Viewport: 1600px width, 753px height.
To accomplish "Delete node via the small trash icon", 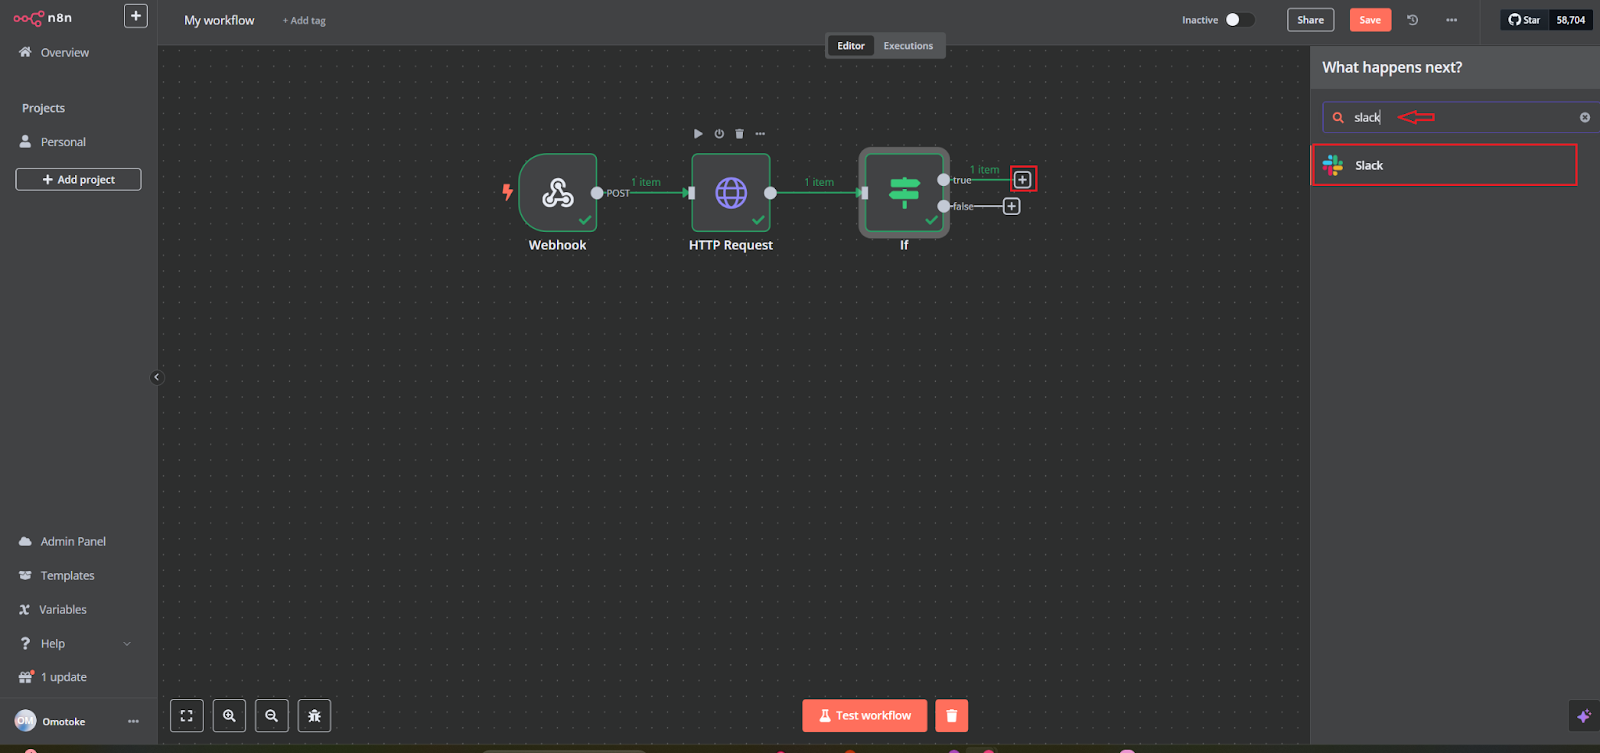I will pos(740,134).
